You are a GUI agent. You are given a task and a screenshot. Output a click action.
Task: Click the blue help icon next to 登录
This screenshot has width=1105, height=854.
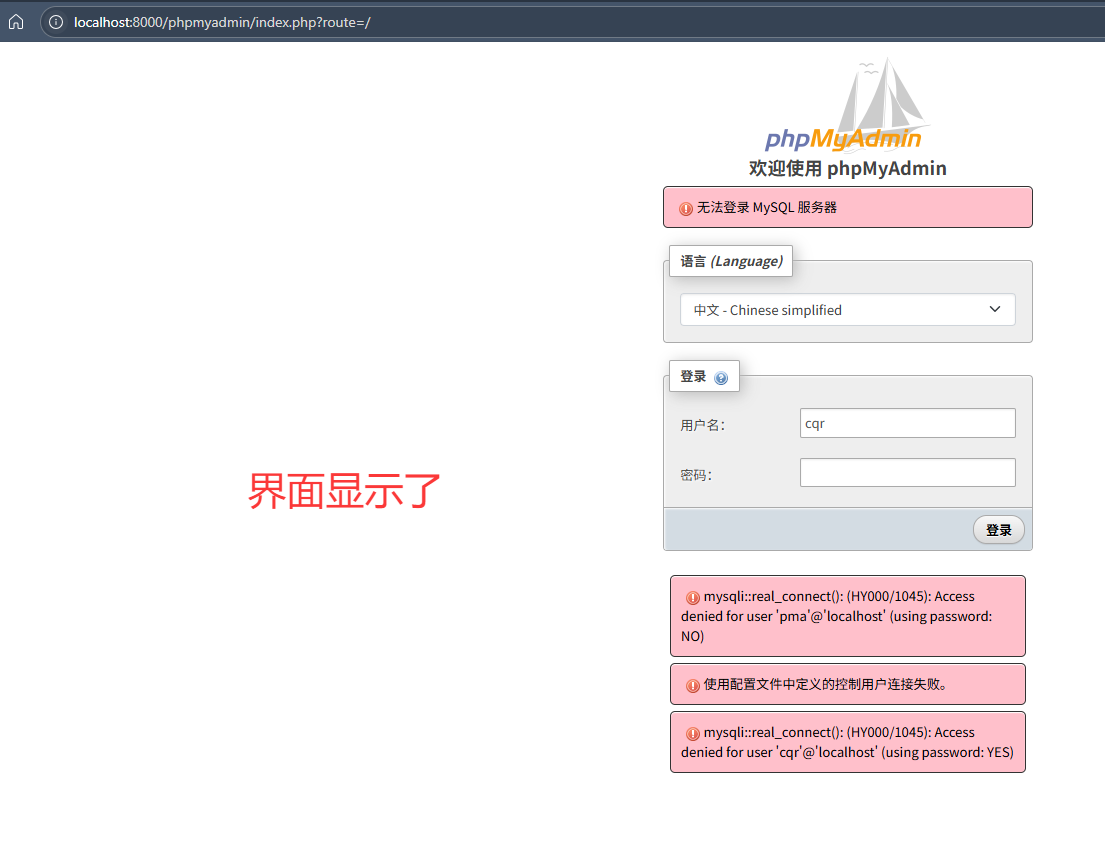click(x=720, y=378)
